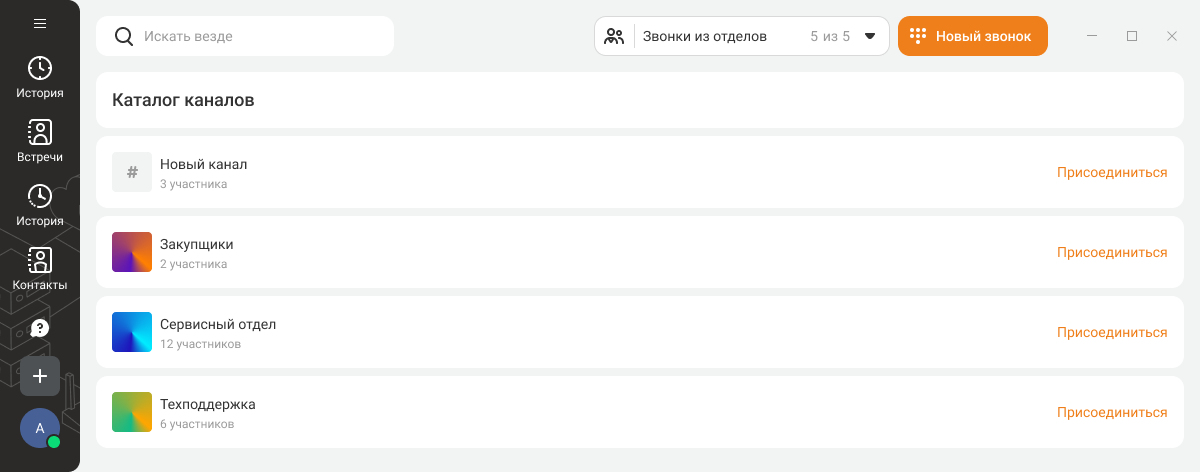The image size is (1200, 472).
Task: Click the help question mark icon
Action: (x=40, y=328)
